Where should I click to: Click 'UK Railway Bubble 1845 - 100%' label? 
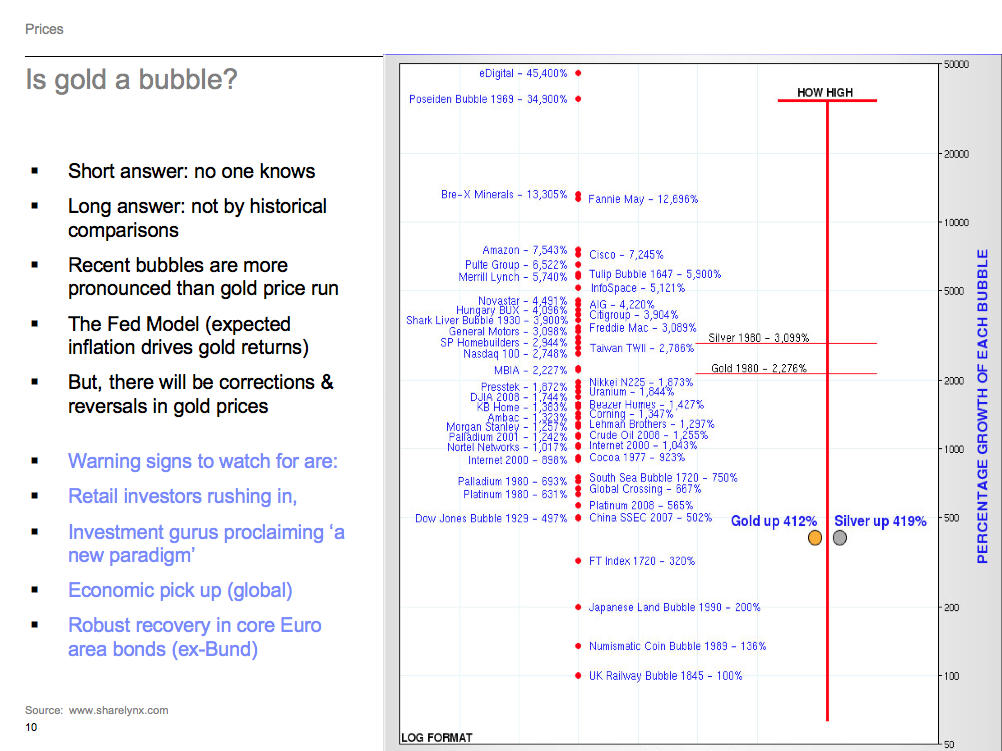[665, 676]
